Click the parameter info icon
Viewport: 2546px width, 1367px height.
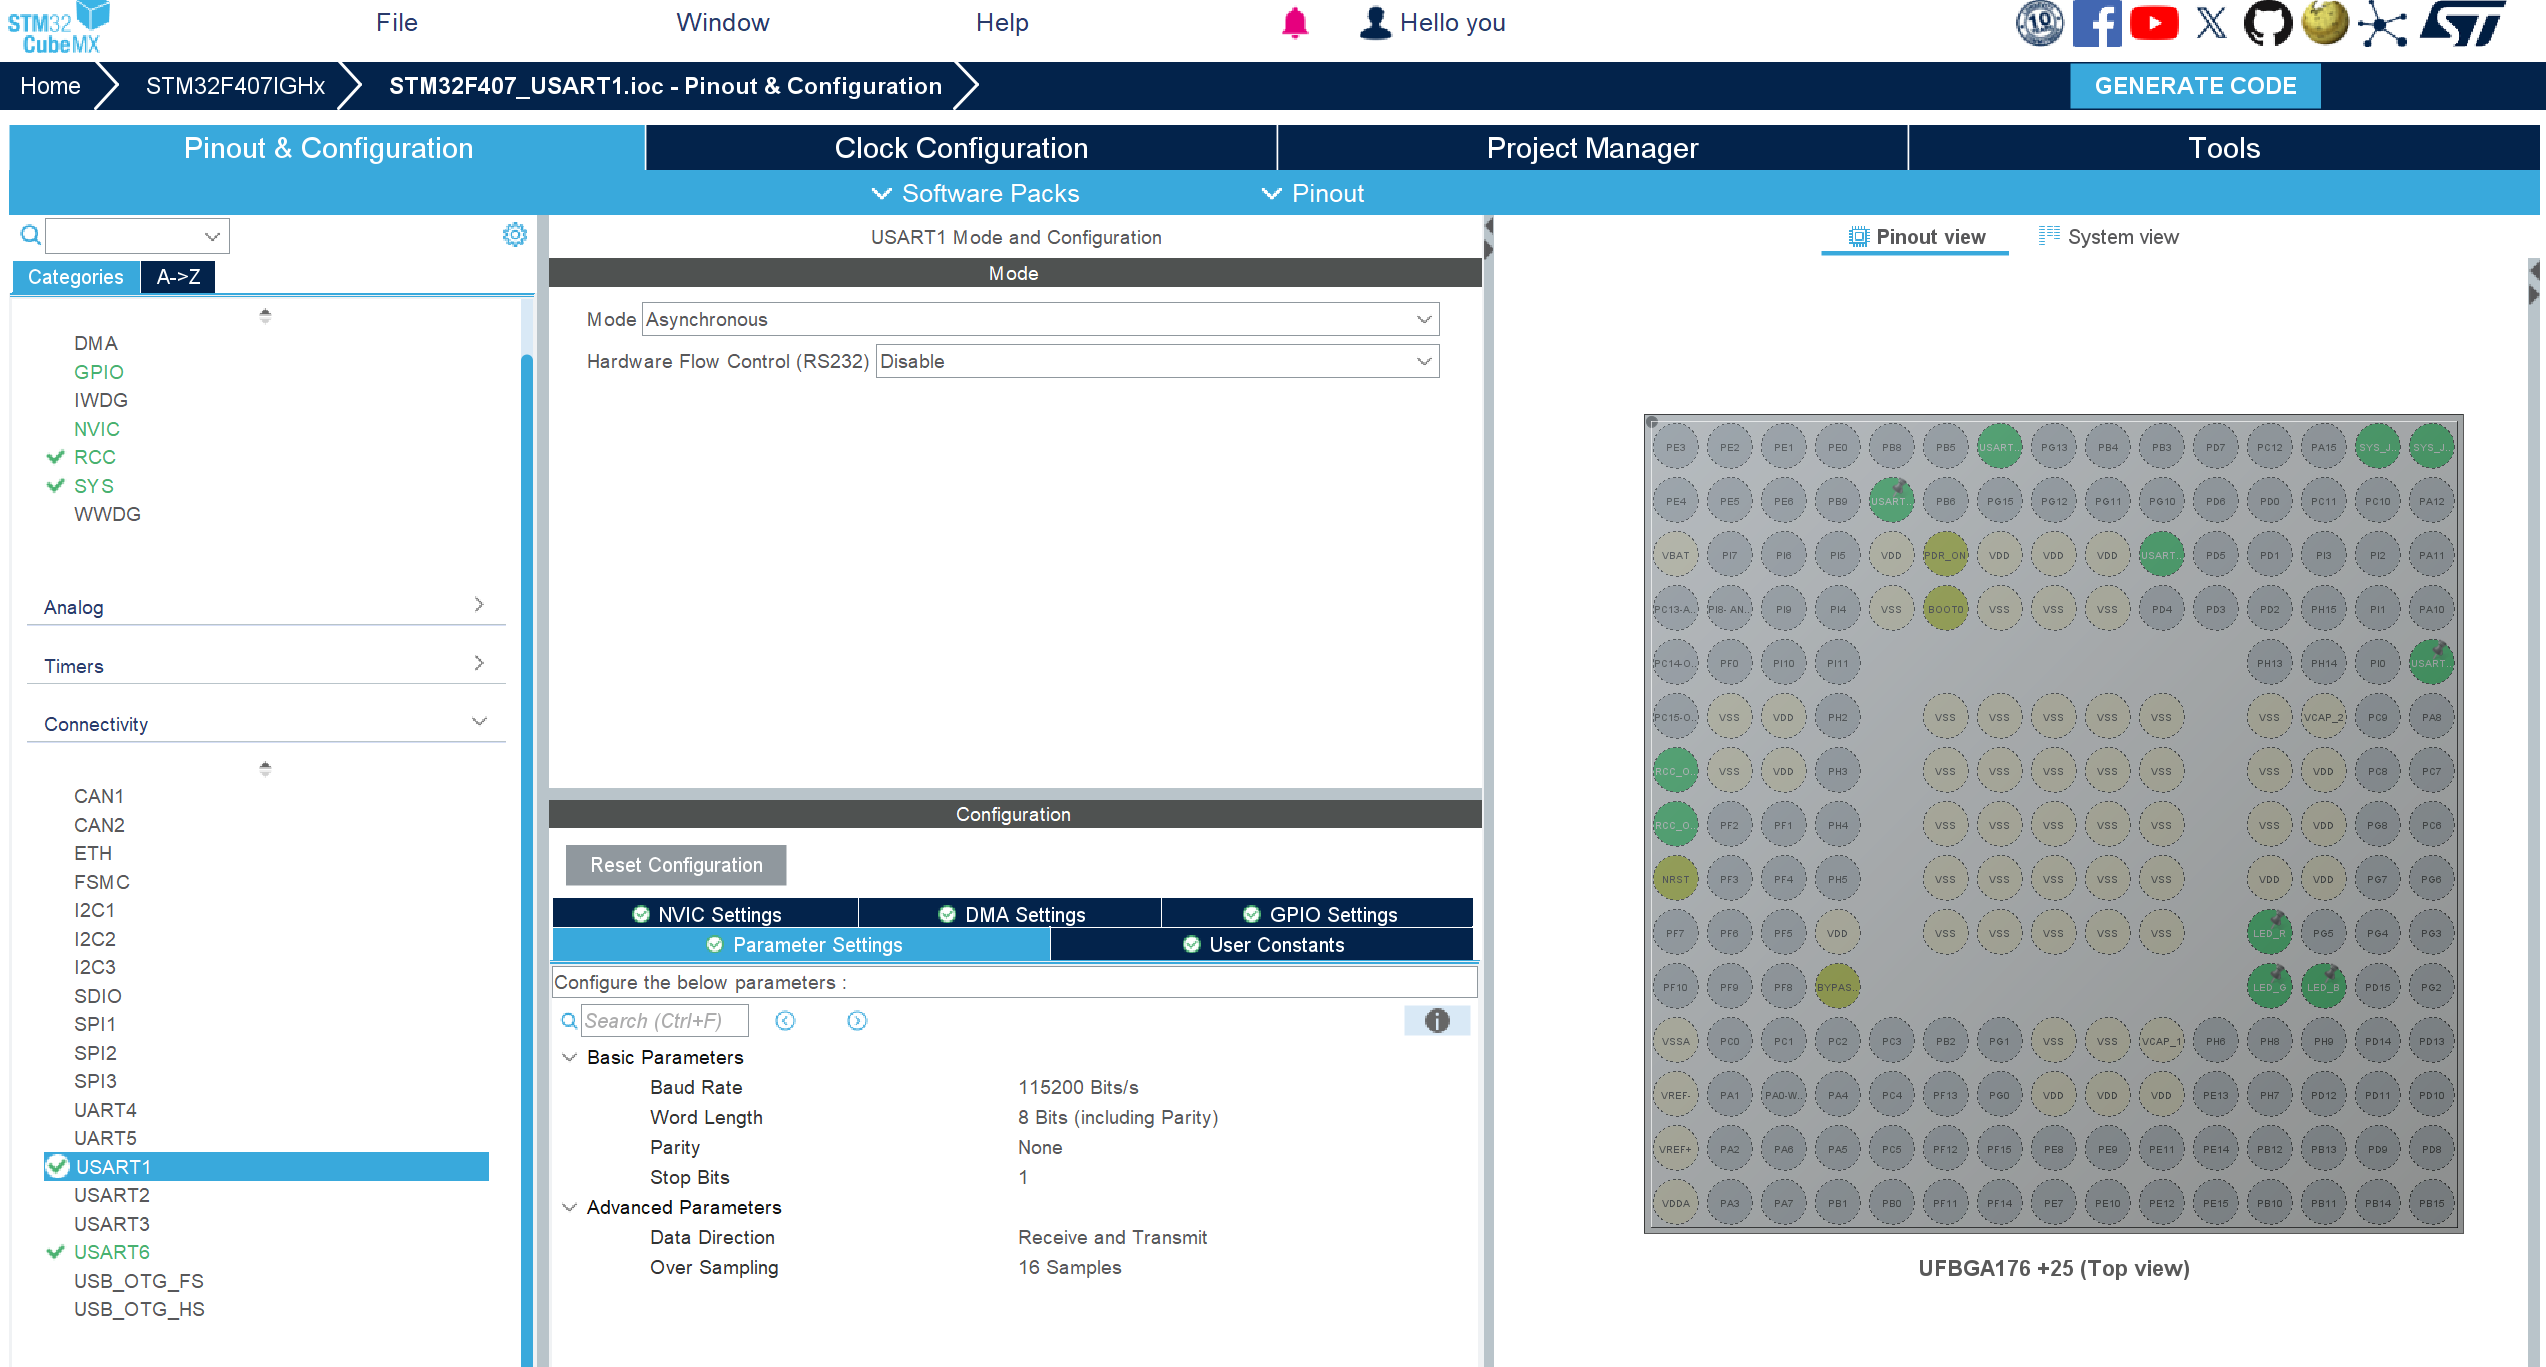(1436, 1021)
